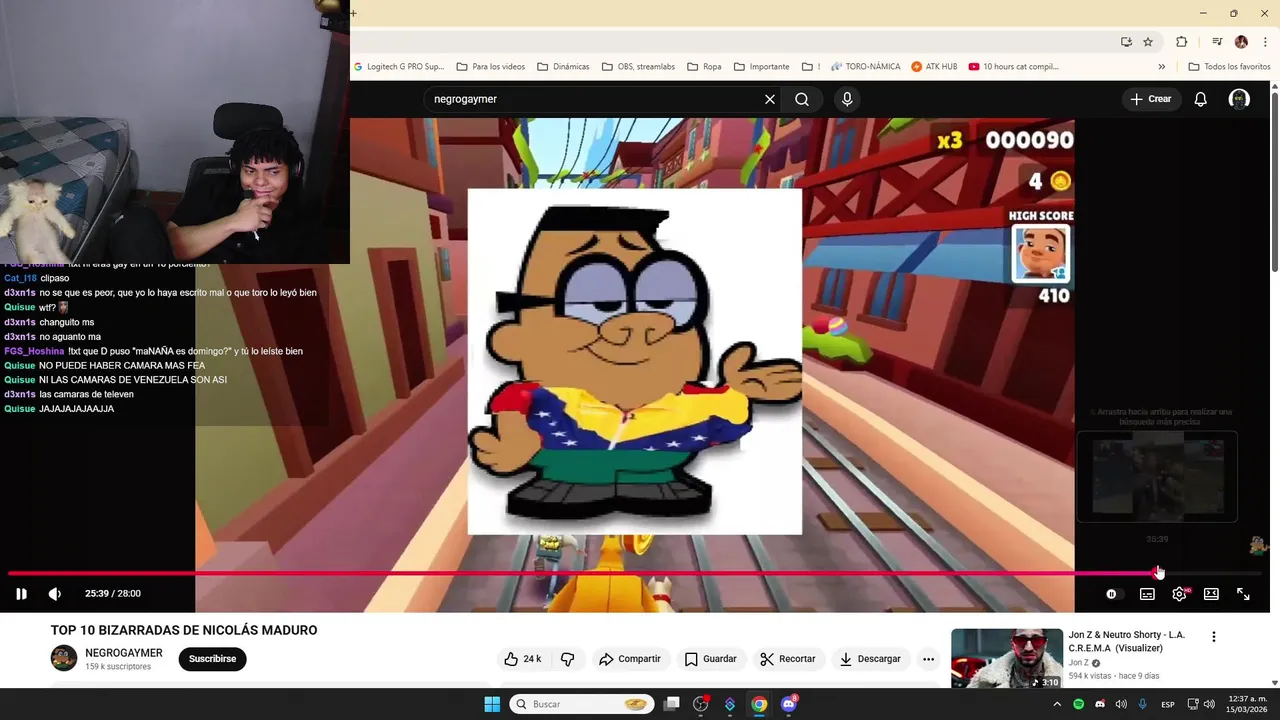Viewport: 1280px width, 720px height.
Task: Click the Recortar clip button
Action: (x=787, y=659)
